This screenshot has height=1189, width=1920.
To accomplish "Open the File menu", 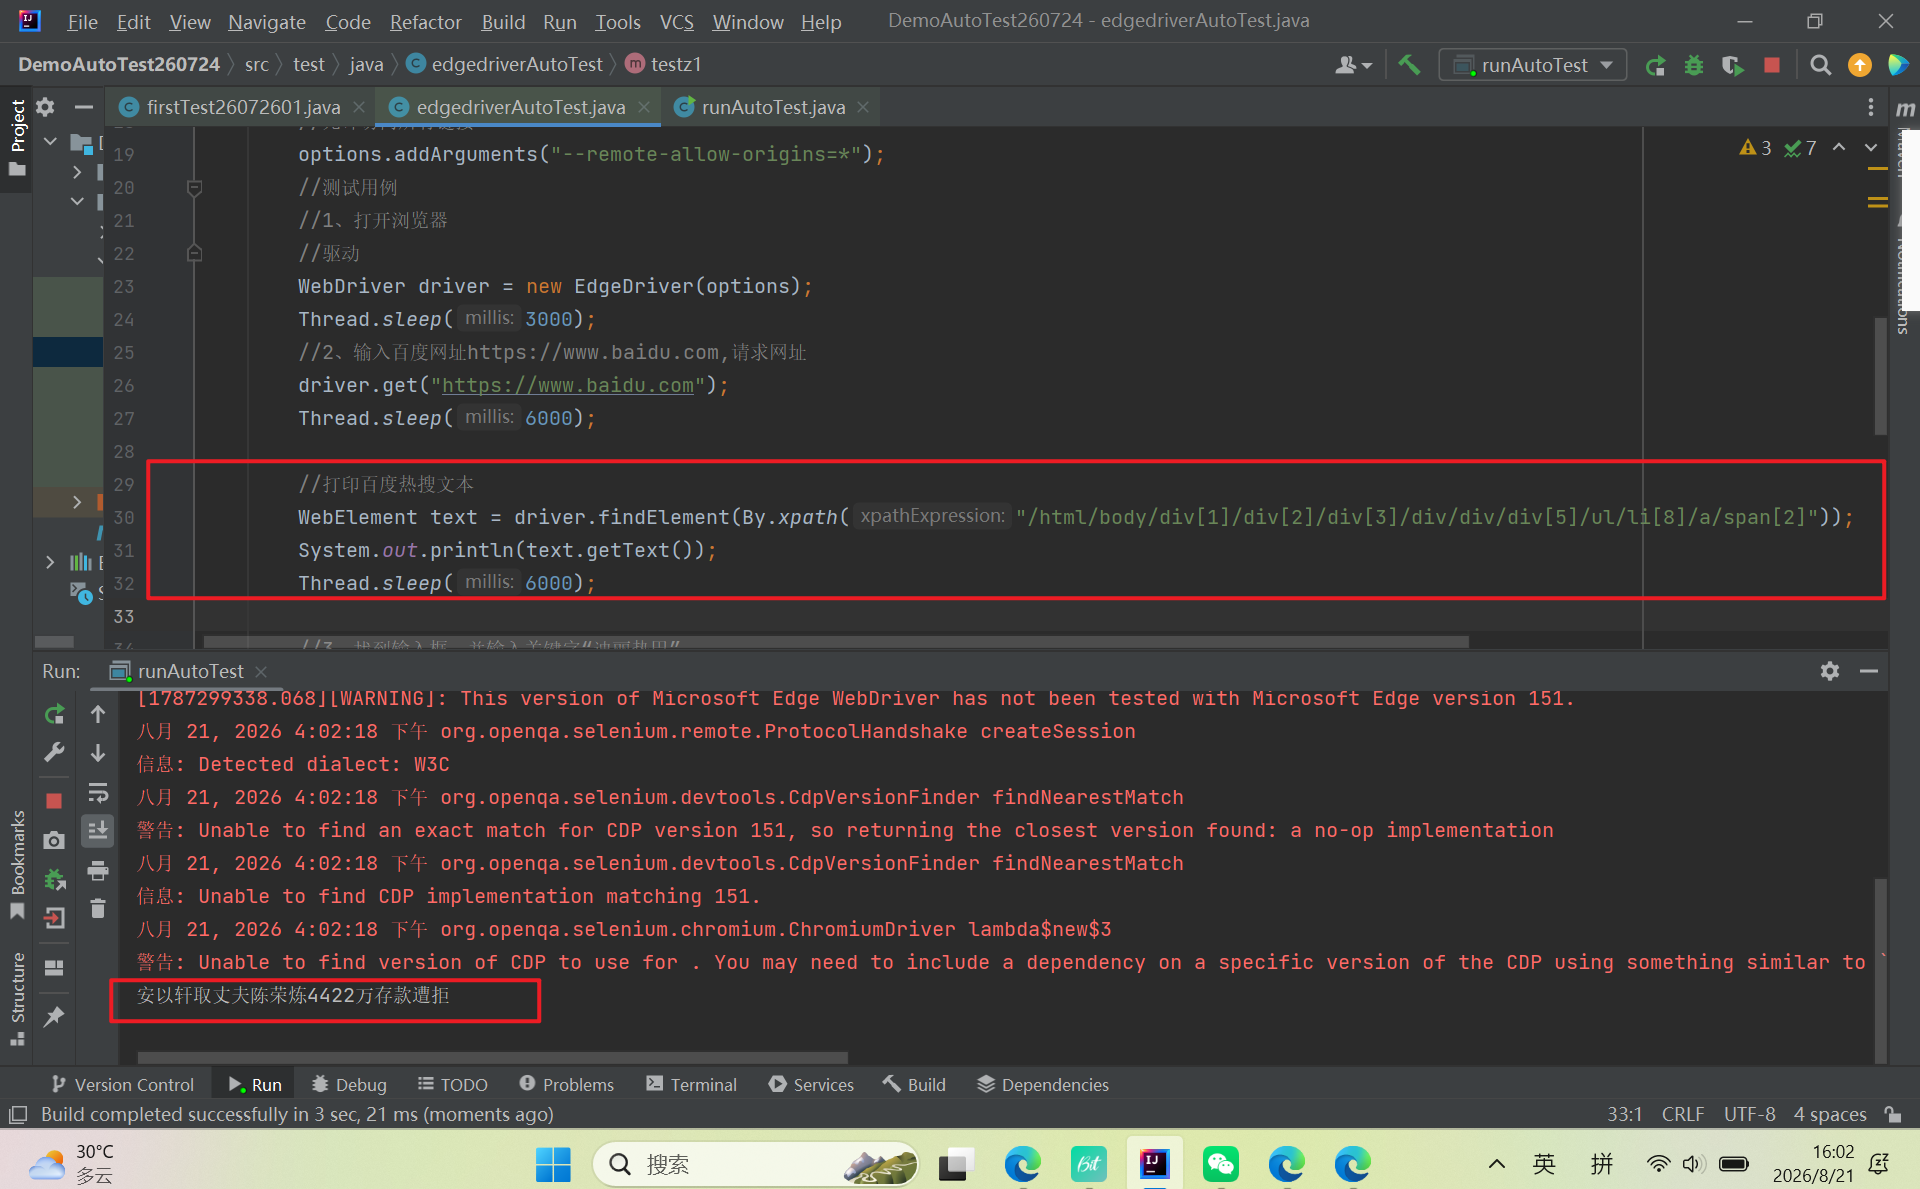I will pyautogui.click(x=82, y=22).
